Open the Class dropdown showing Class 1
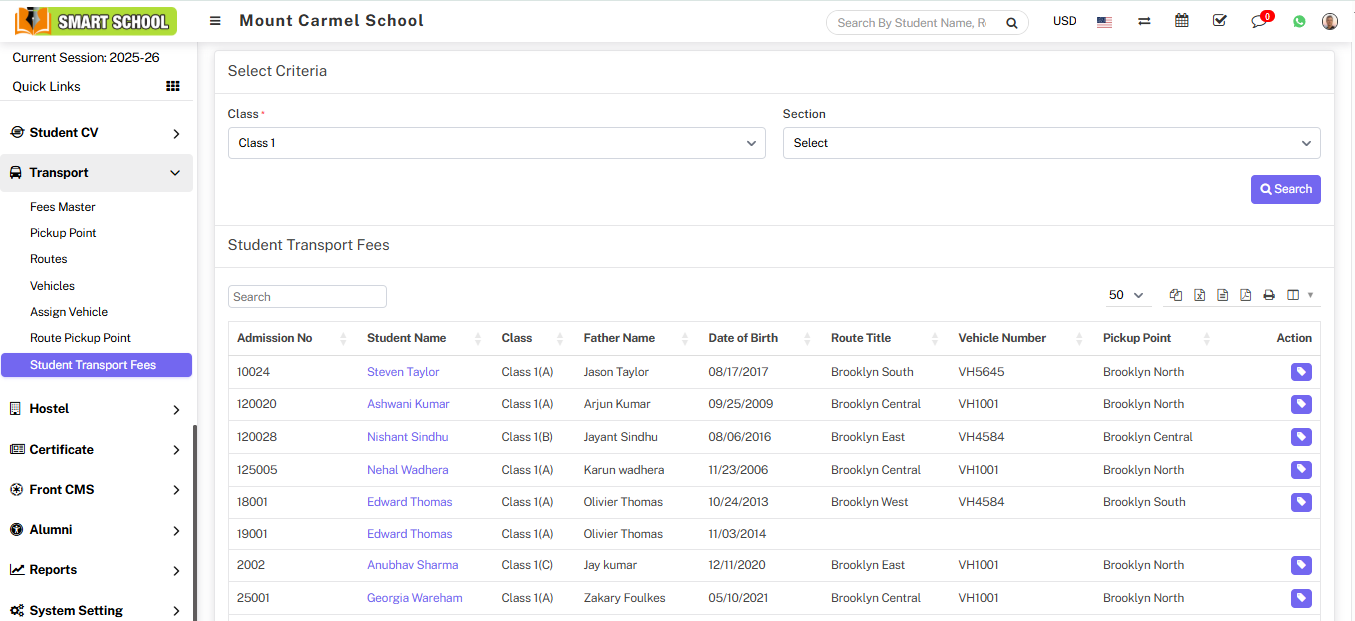The image size is (1355, 621). pyautogui.click(x=496, y=143)
